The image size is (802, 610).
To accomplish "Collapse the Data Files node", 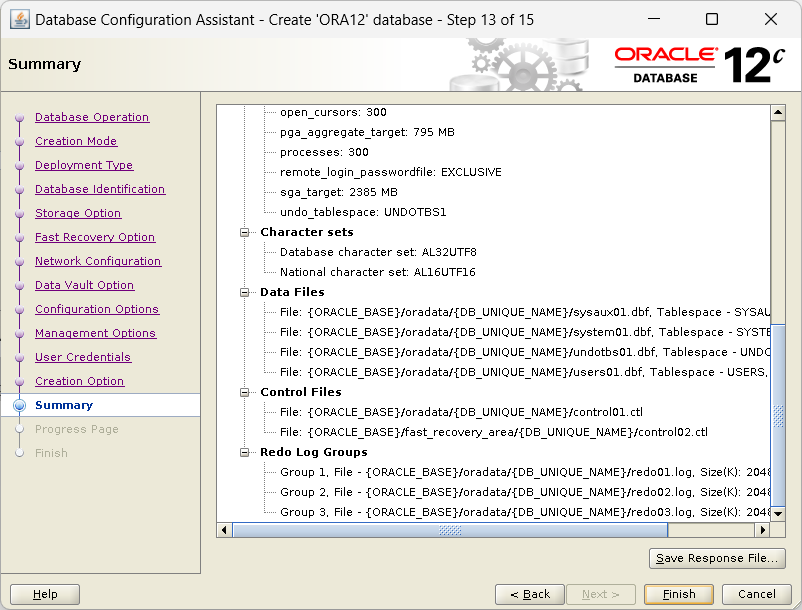I will (x=244, y=292).
